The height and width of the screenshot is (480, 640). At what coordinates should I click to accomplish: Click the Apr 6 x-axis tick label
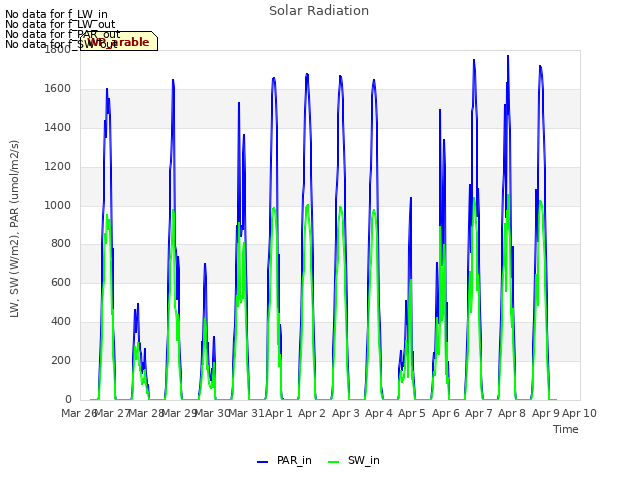coord(446,413)
